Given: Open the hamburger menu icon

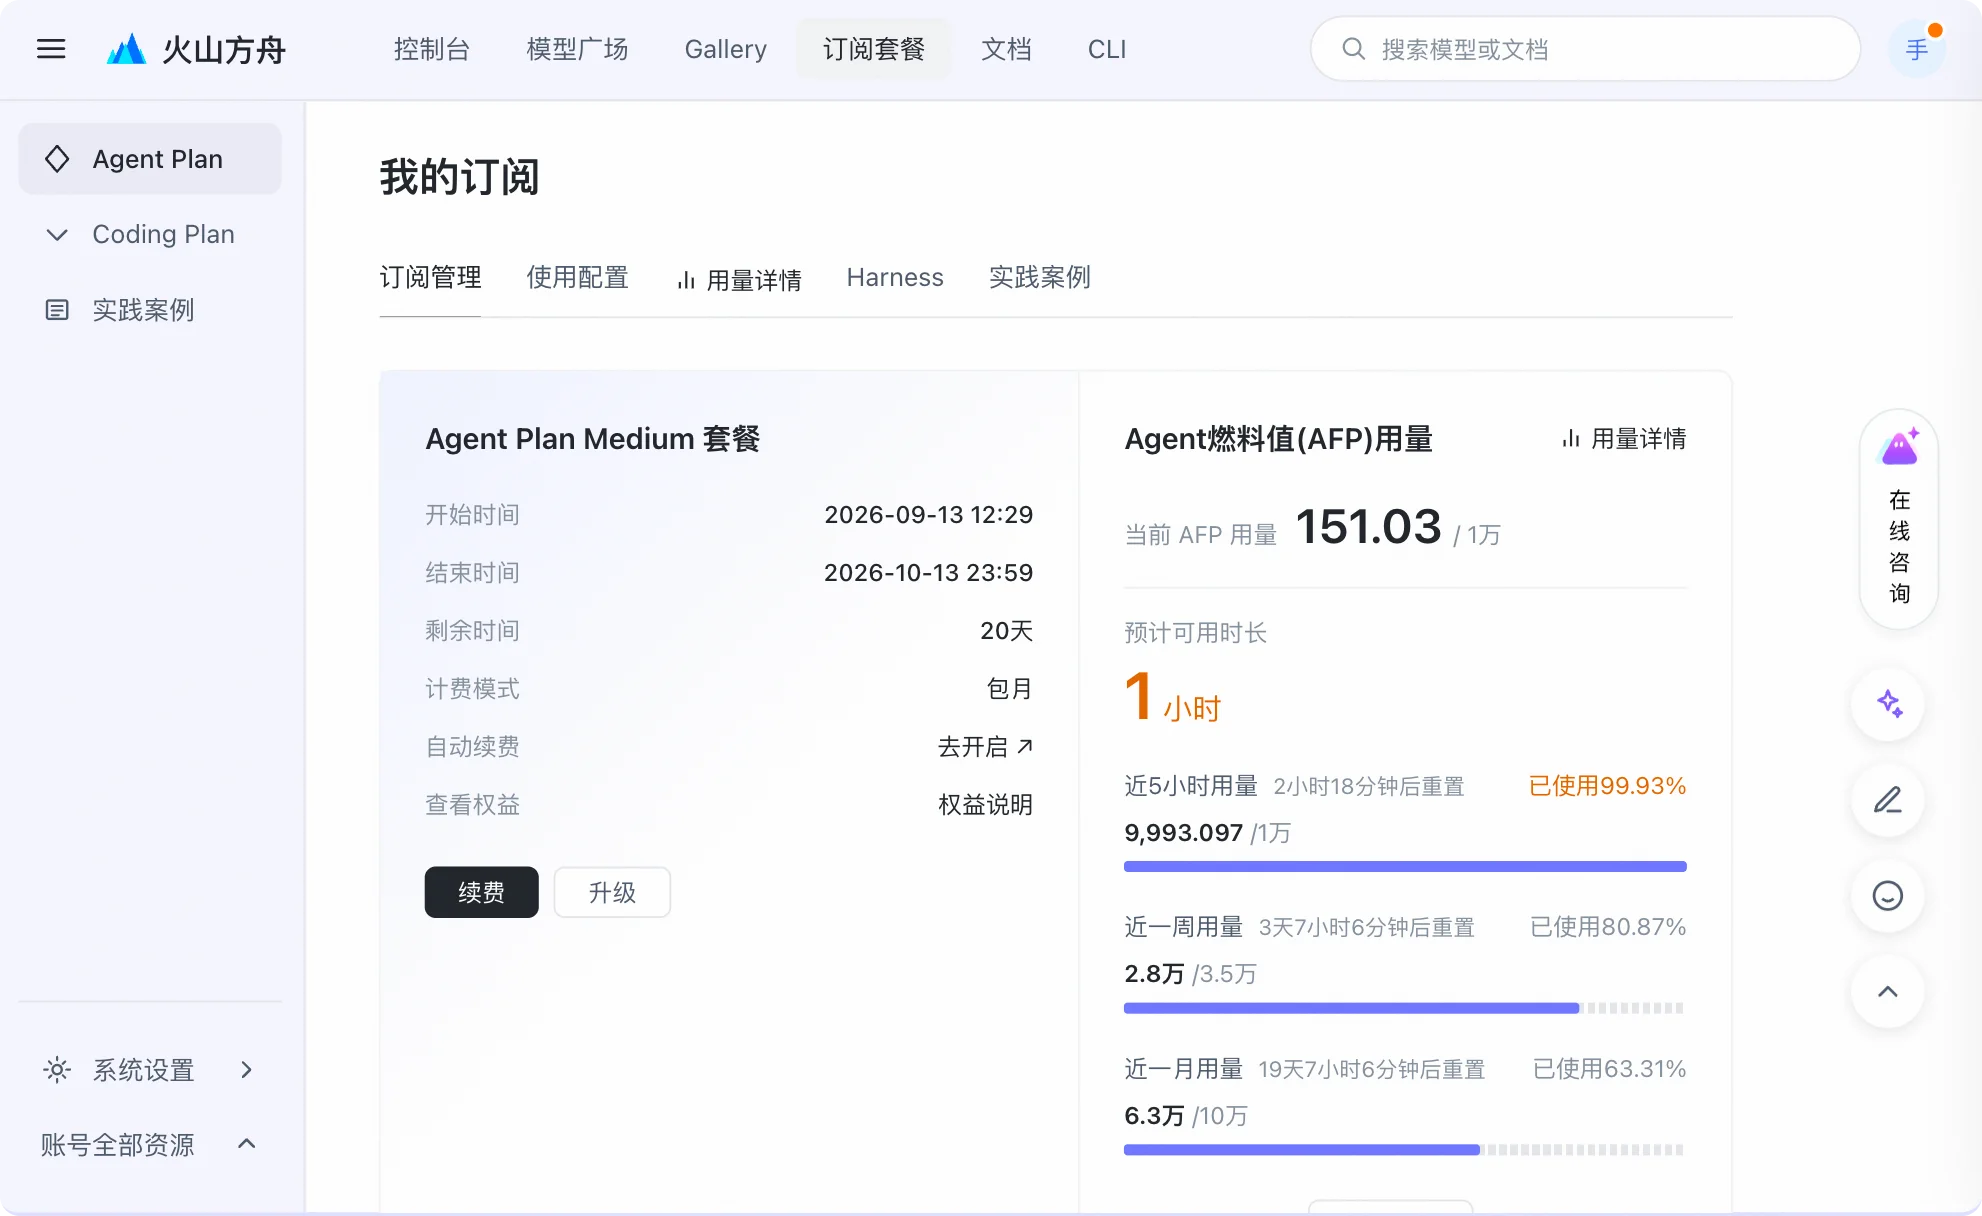Looking at the screenshot, I should point(51,49).
